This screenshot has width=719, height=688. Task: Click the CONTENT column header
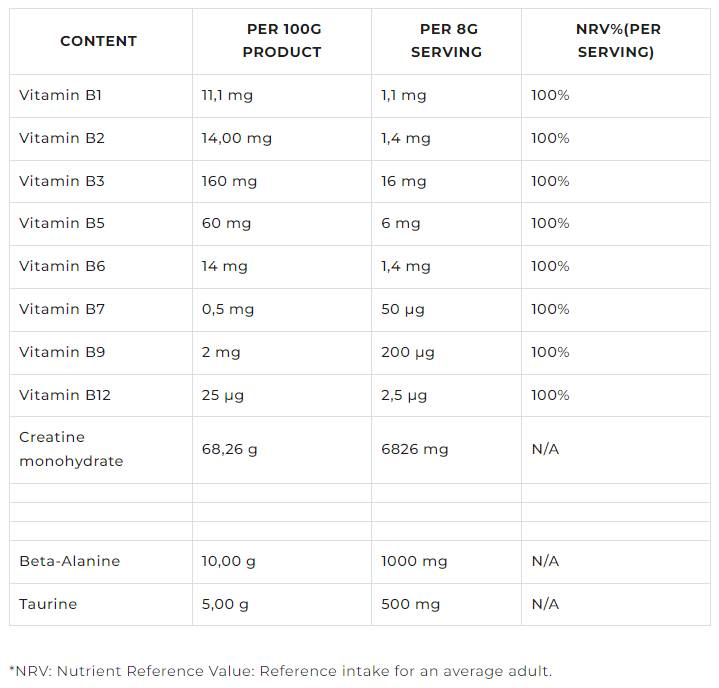tap(98, 41)
